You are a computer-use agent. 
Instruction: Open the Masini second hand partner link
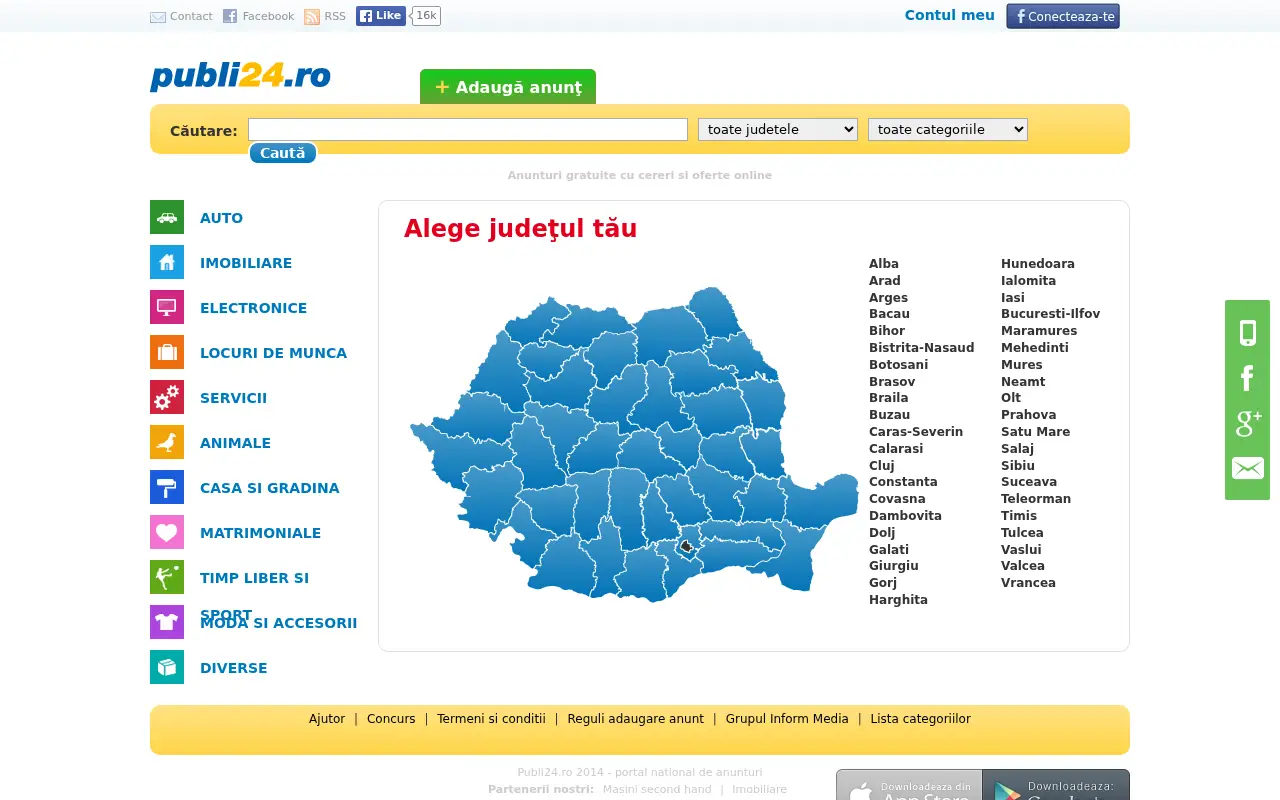[657, 789]
